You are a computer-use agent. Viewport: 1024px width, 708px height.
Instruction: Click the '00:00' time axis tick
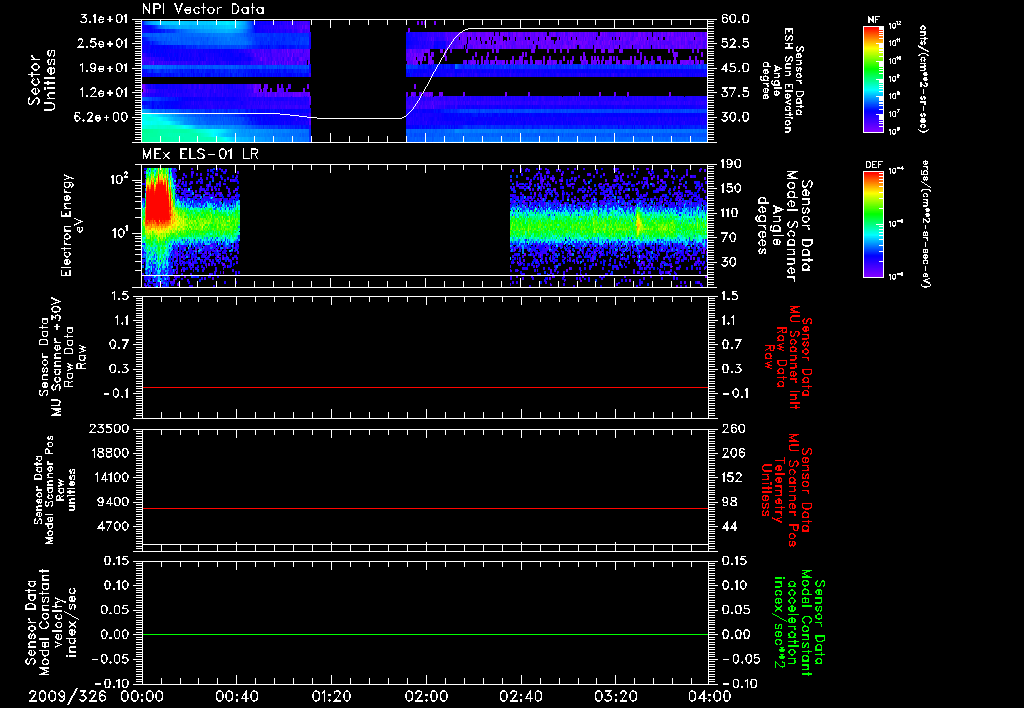pyautogui.click(x=142, y=697)
